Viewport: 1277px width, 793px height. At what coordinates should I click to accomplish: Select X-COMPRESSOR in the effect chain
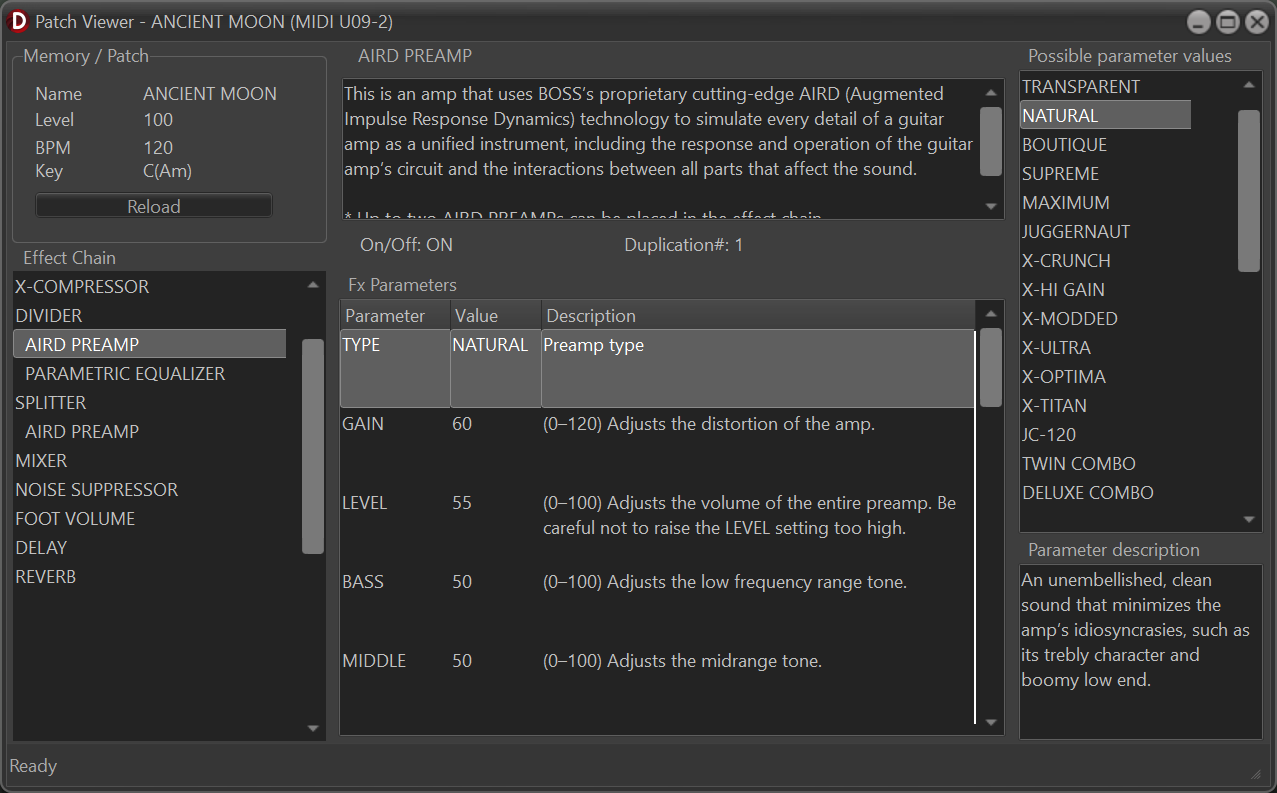click(82, 287)
